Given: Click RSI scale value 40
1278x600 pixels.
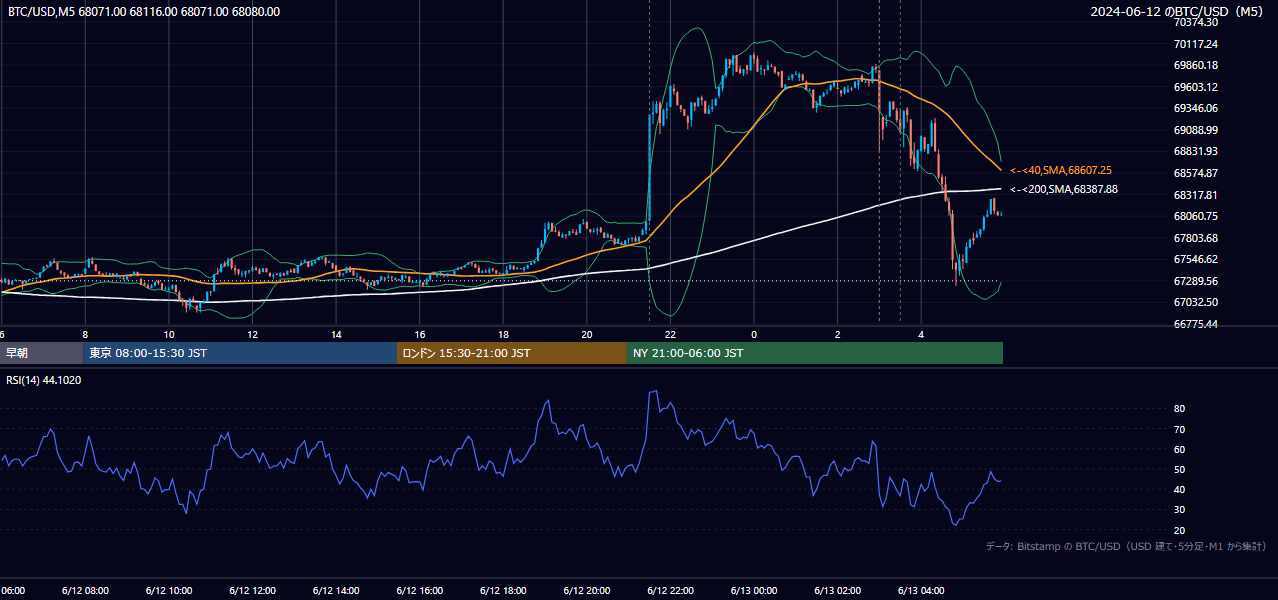Looking at the screenshot, I should [x=1179, y=489].
